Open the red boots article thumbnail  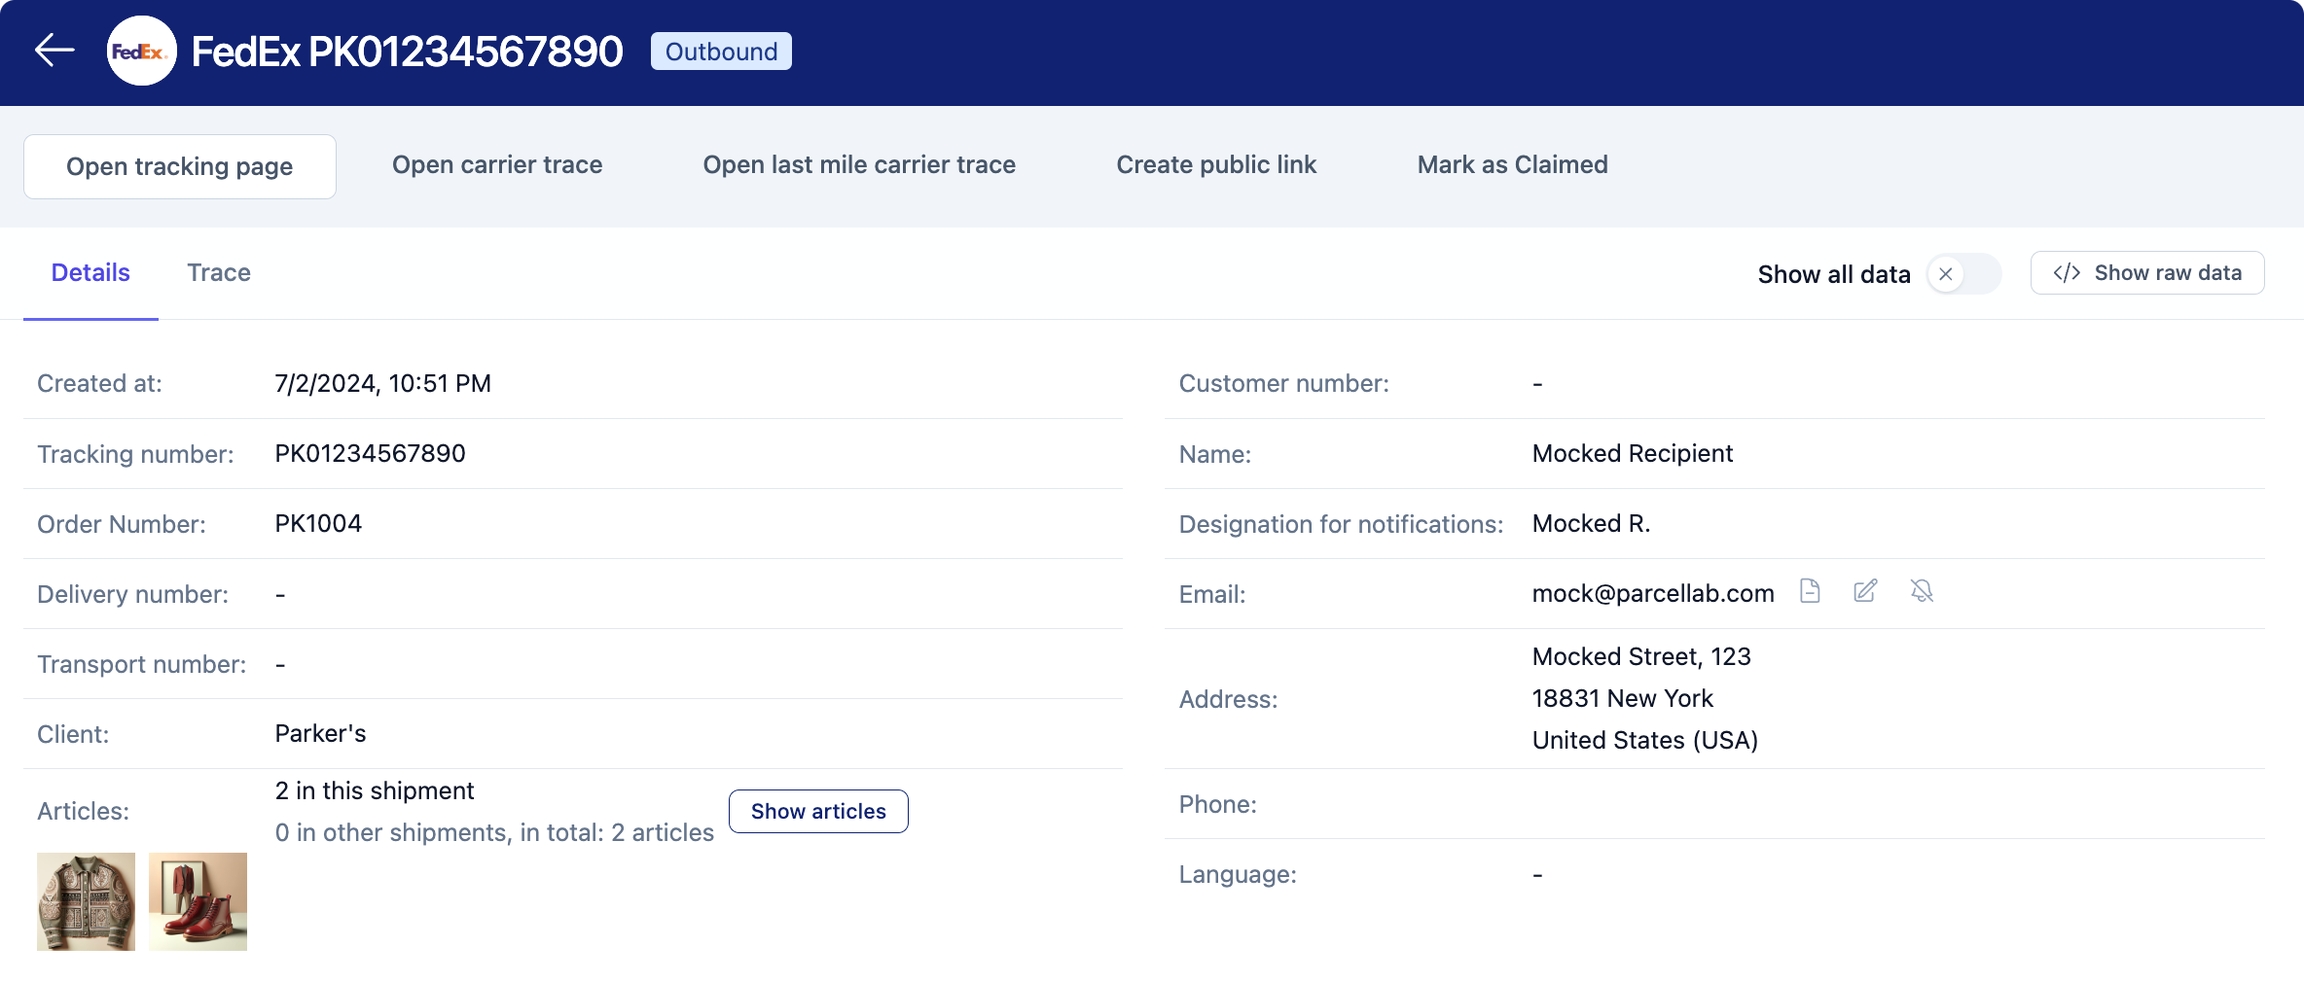click(x=198, y=901)
